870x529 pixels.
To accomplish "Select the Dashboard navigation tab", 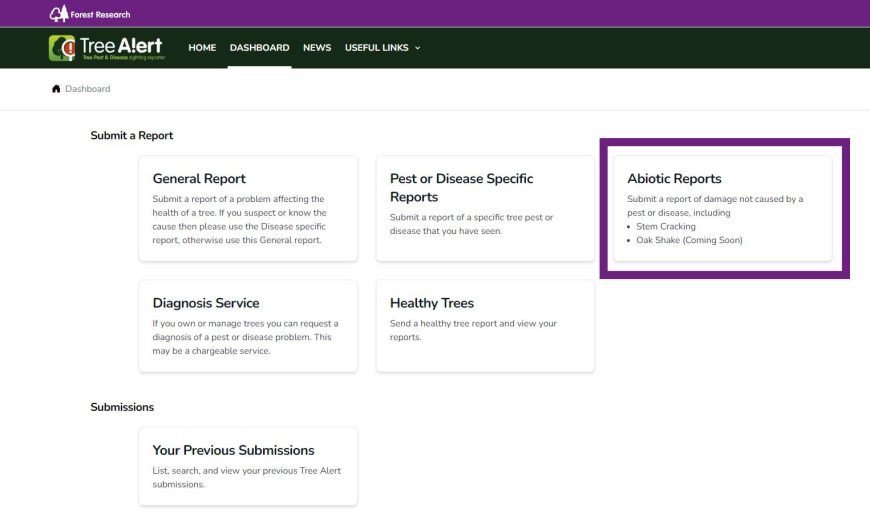I will (x=259, y=48).
